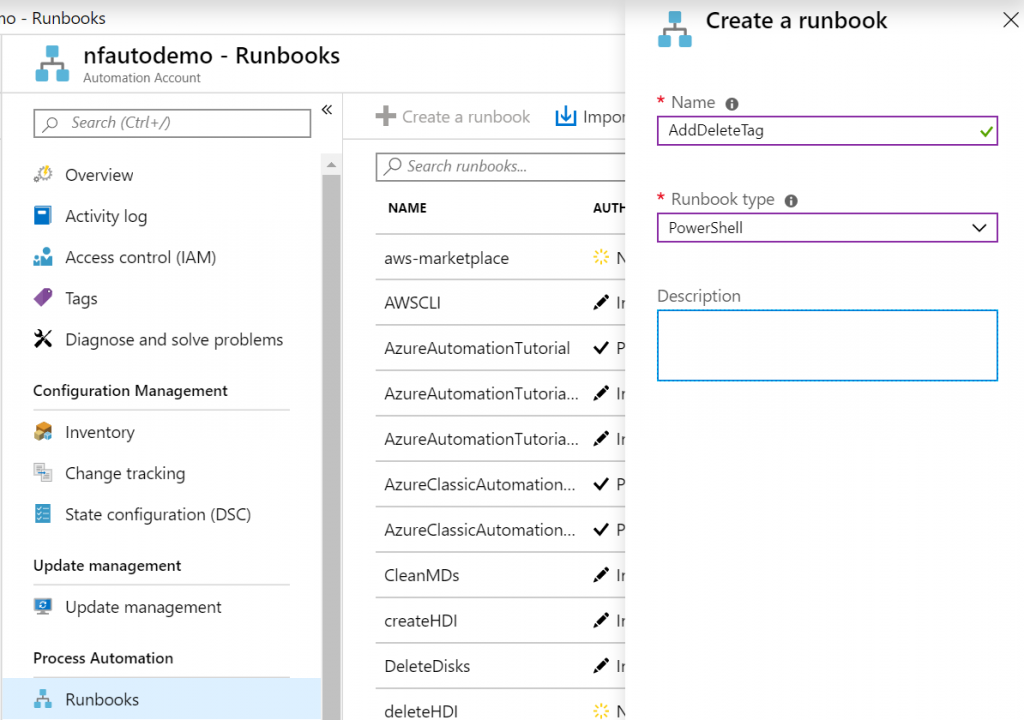Click the Search (Ctrl+/) sidebar box
This screenshot has height=720, width=1024.
pyautogui.click(x=172, y=123)
